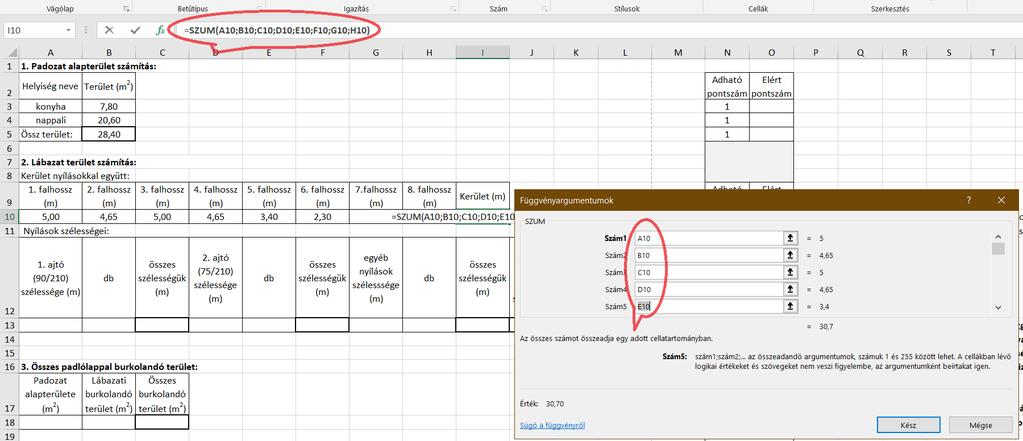Open the Vágólap group dialog launcher
The image size is (1023, 441).
[126, 9]
